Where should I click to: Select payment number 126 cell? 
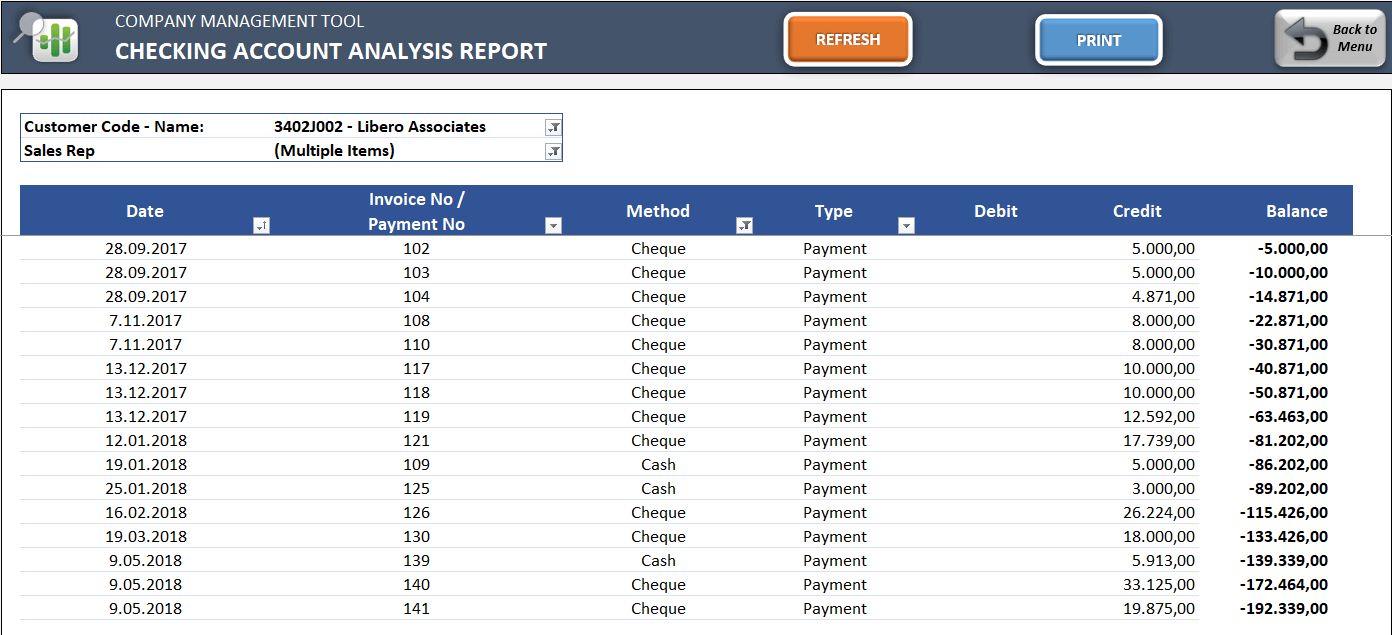click(416, 513)
